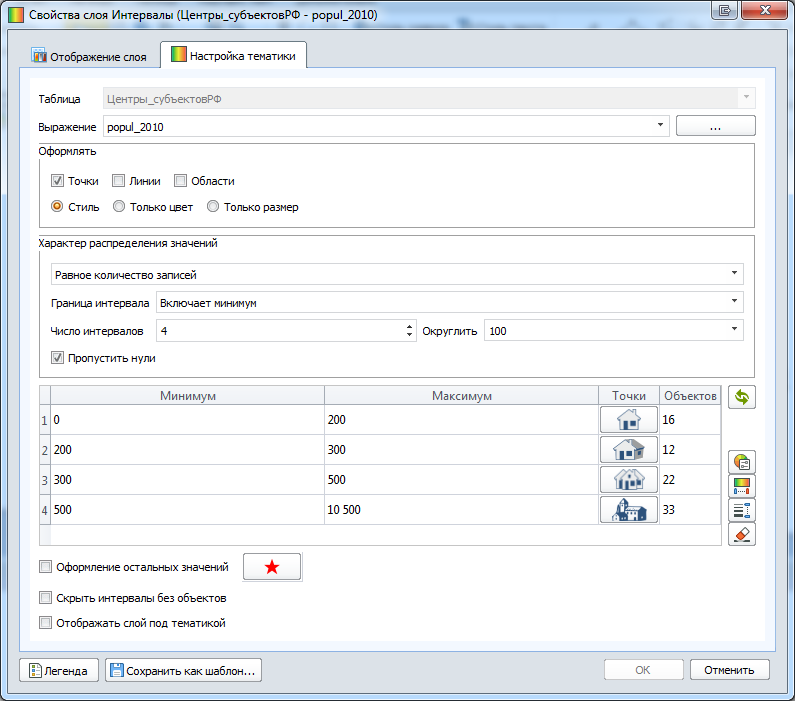Open the pie chart style settings icon

pos(742,462)
